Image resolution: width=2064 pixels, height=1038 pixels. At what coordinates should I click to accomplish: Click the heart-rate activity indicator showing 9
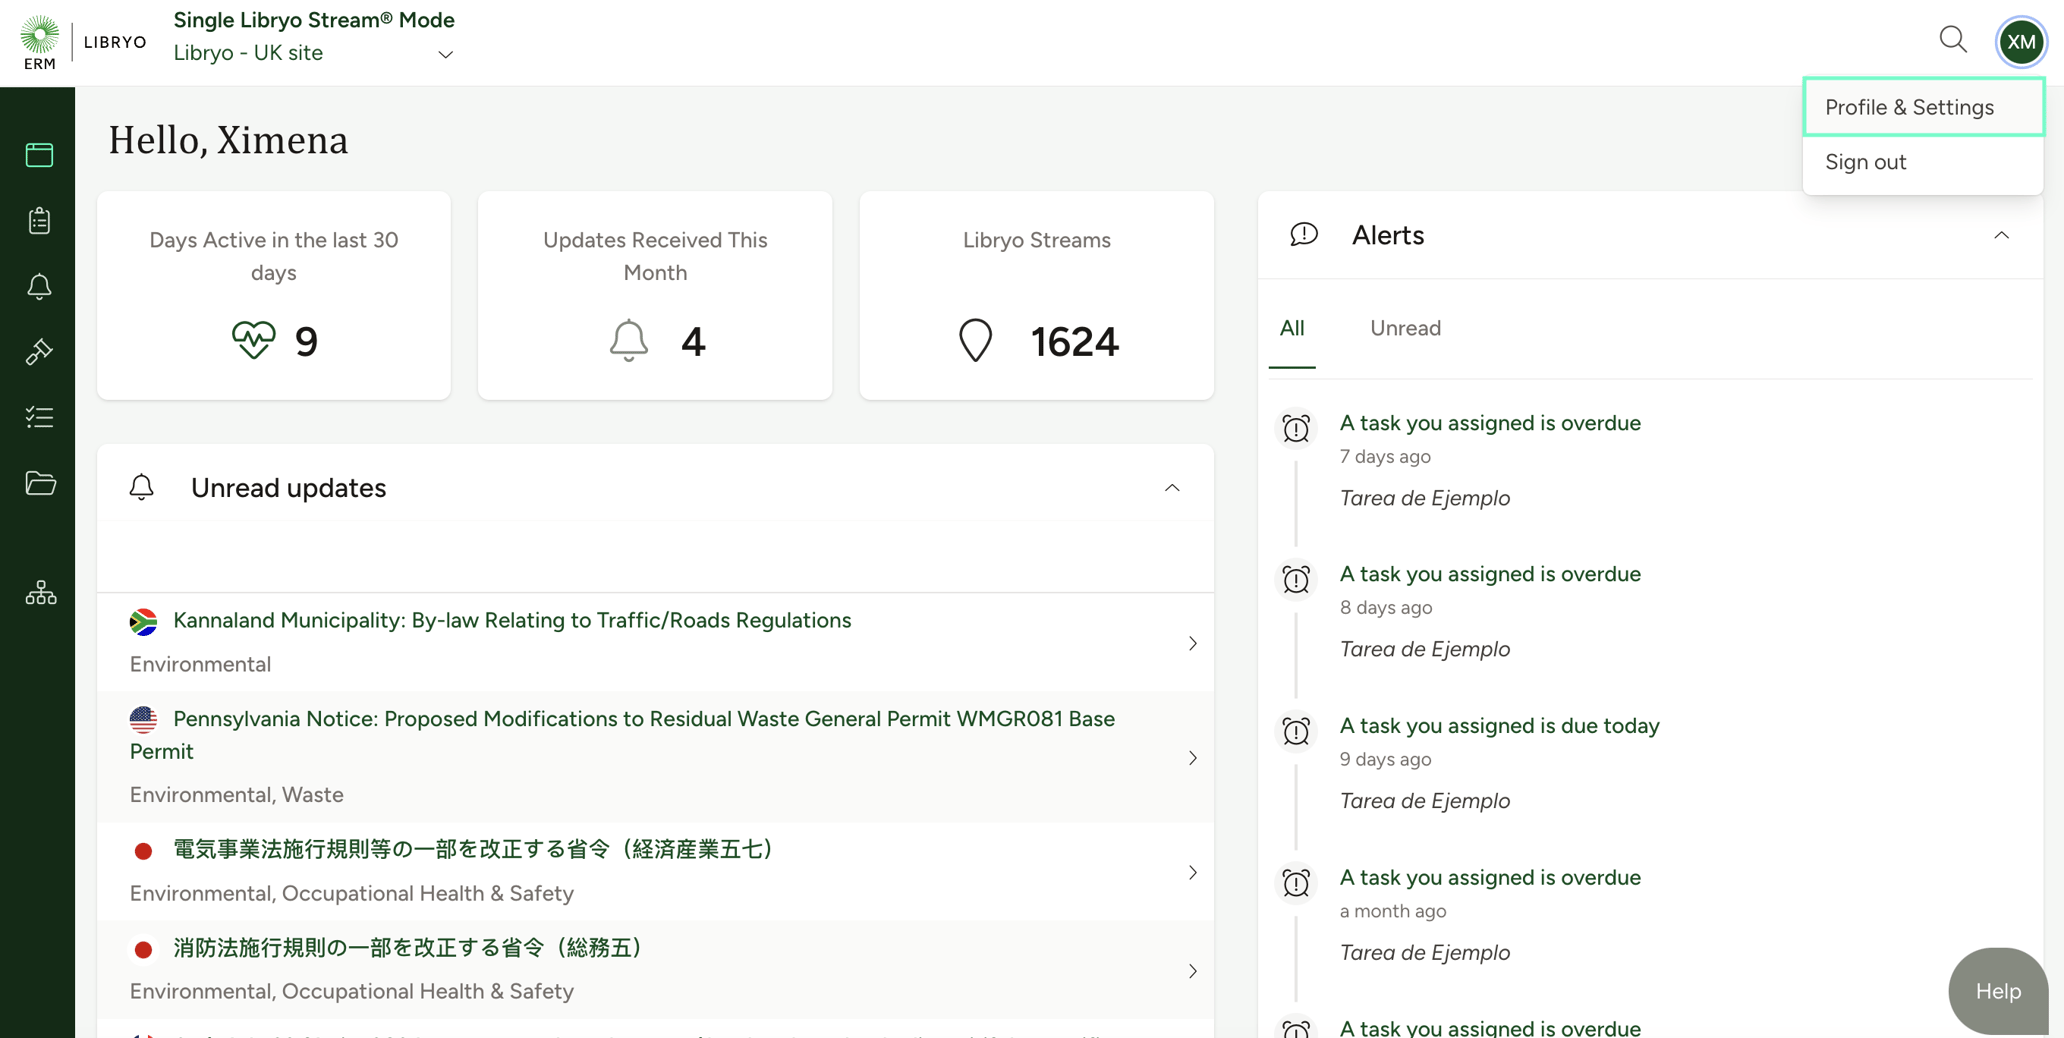click(x=254, y=340)
